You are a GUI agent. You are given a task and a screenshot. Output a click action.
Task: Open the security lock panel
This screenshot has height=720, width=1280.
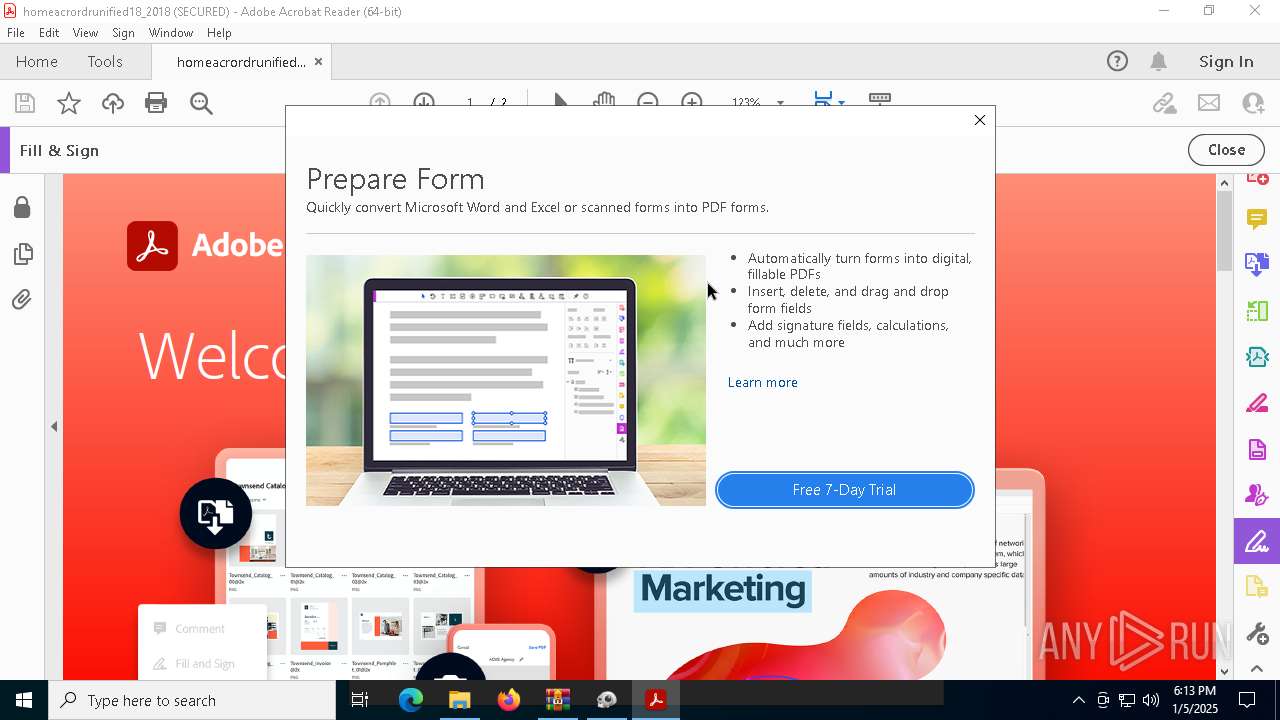click(22, 207)
